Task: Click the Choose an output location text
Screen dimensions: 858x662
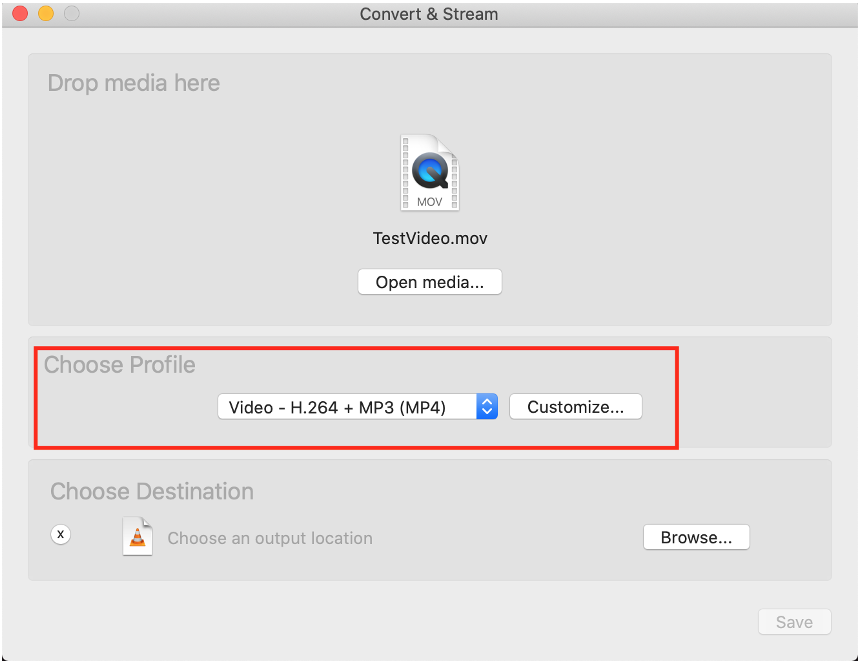Action: coord(270,538)
